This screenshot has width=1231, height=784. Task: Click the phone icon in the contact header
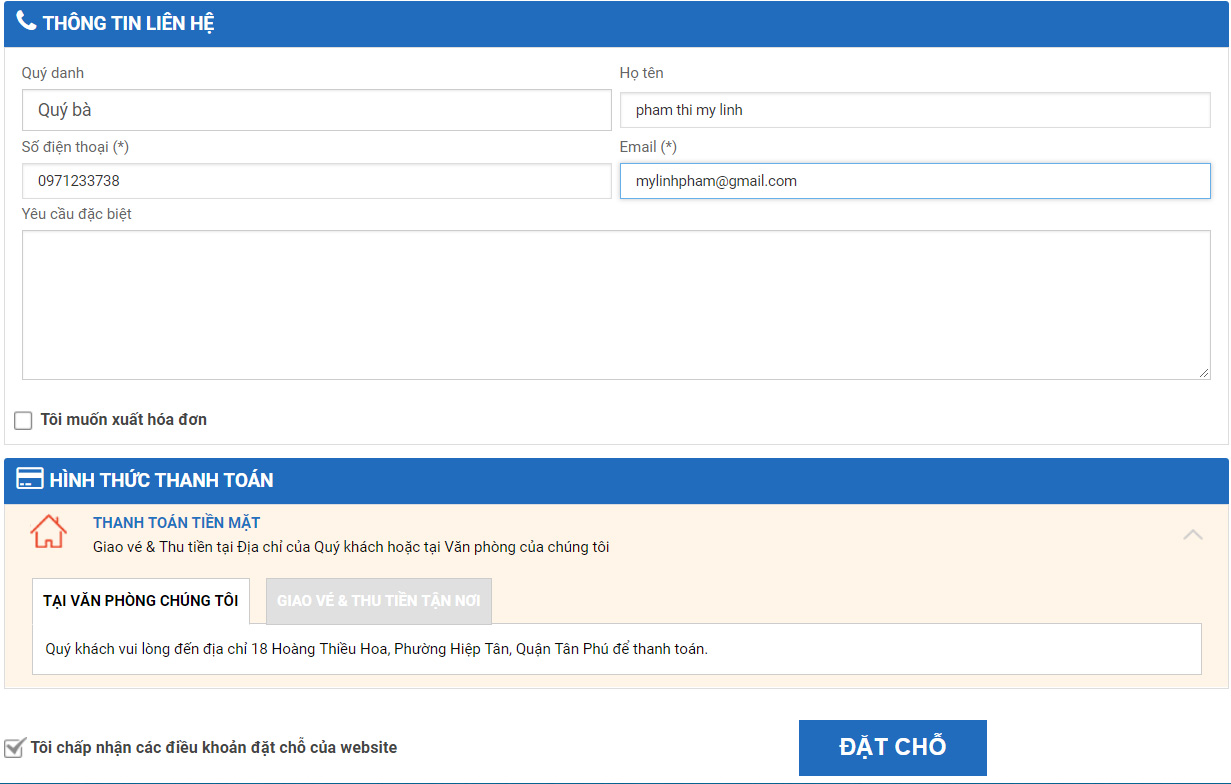pos(27,21)
